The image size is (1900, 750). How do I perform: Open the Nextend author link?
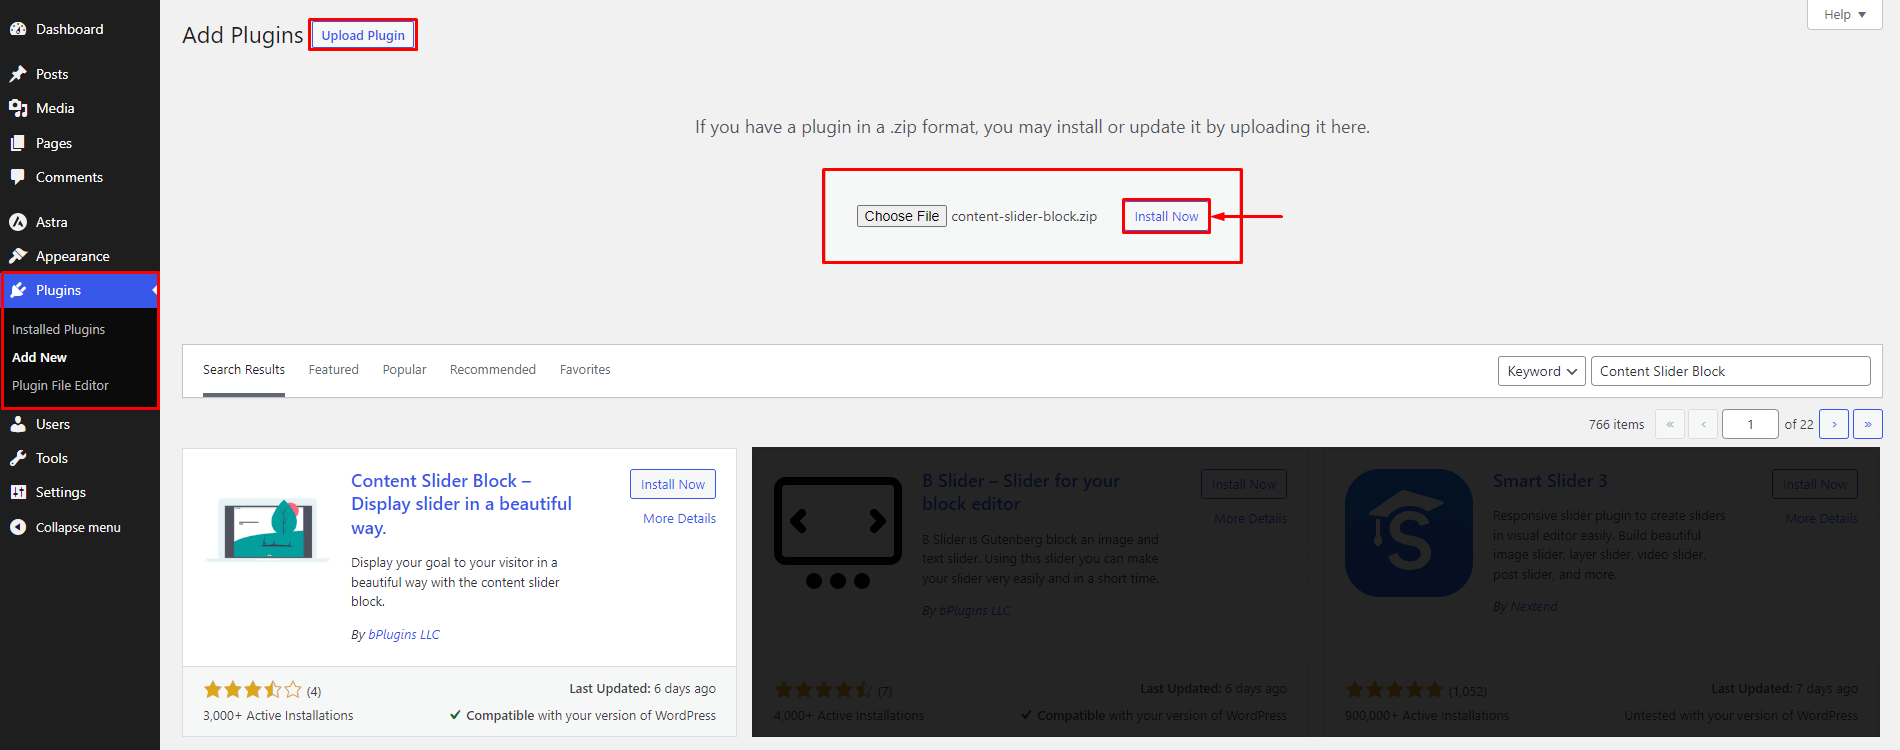click(1533, 606)
